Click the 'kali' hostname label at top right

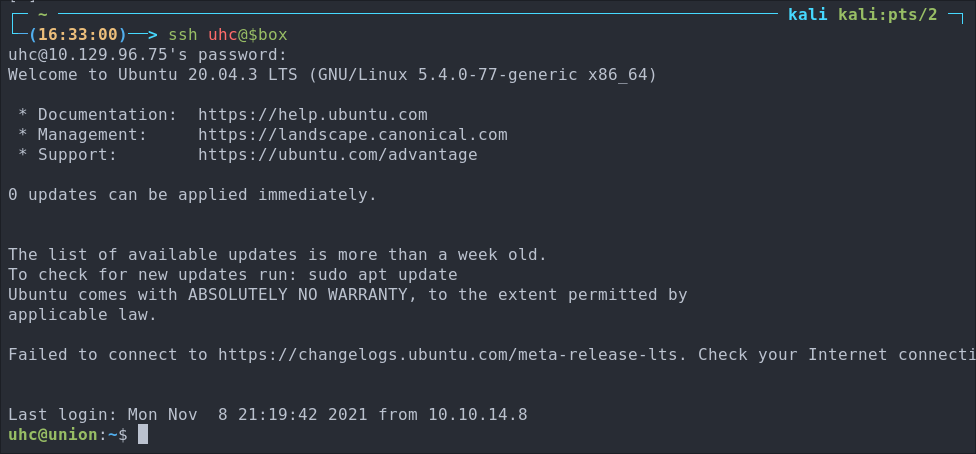807,15
